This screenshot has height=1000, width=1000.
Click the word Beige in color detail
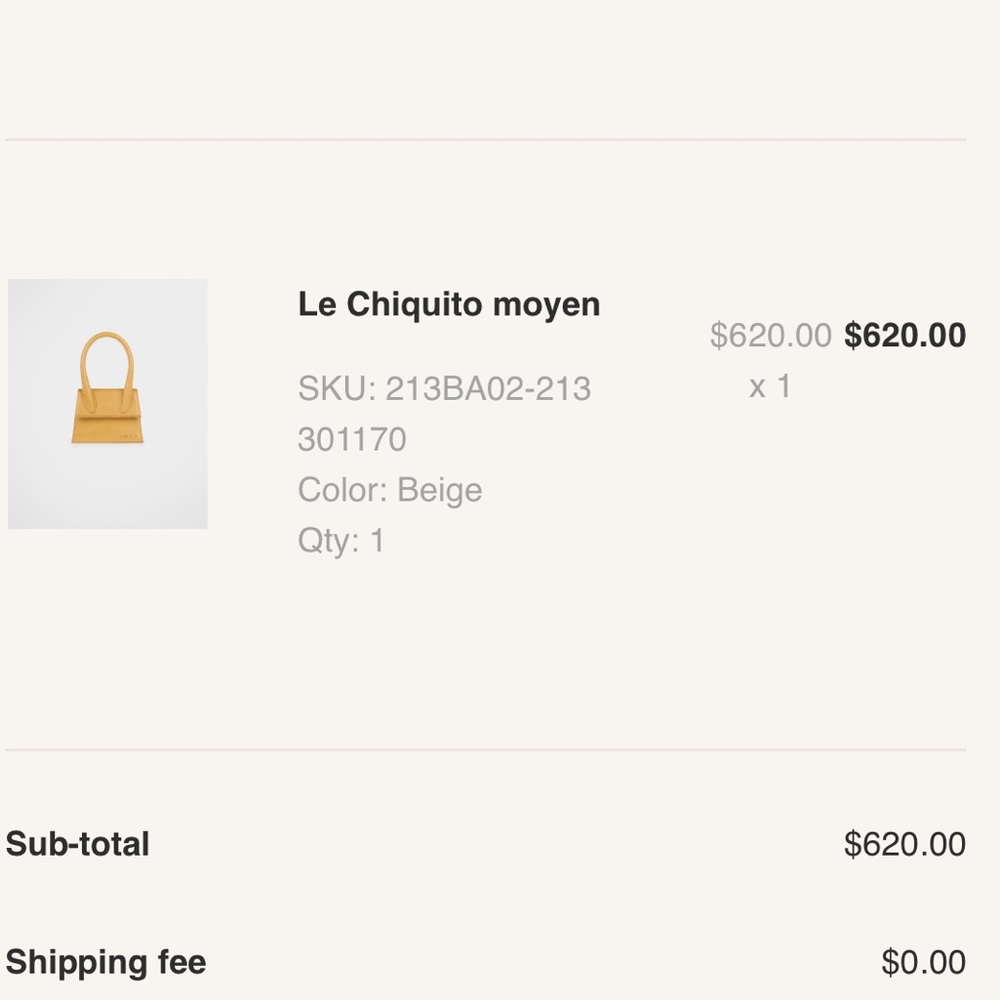439,490
